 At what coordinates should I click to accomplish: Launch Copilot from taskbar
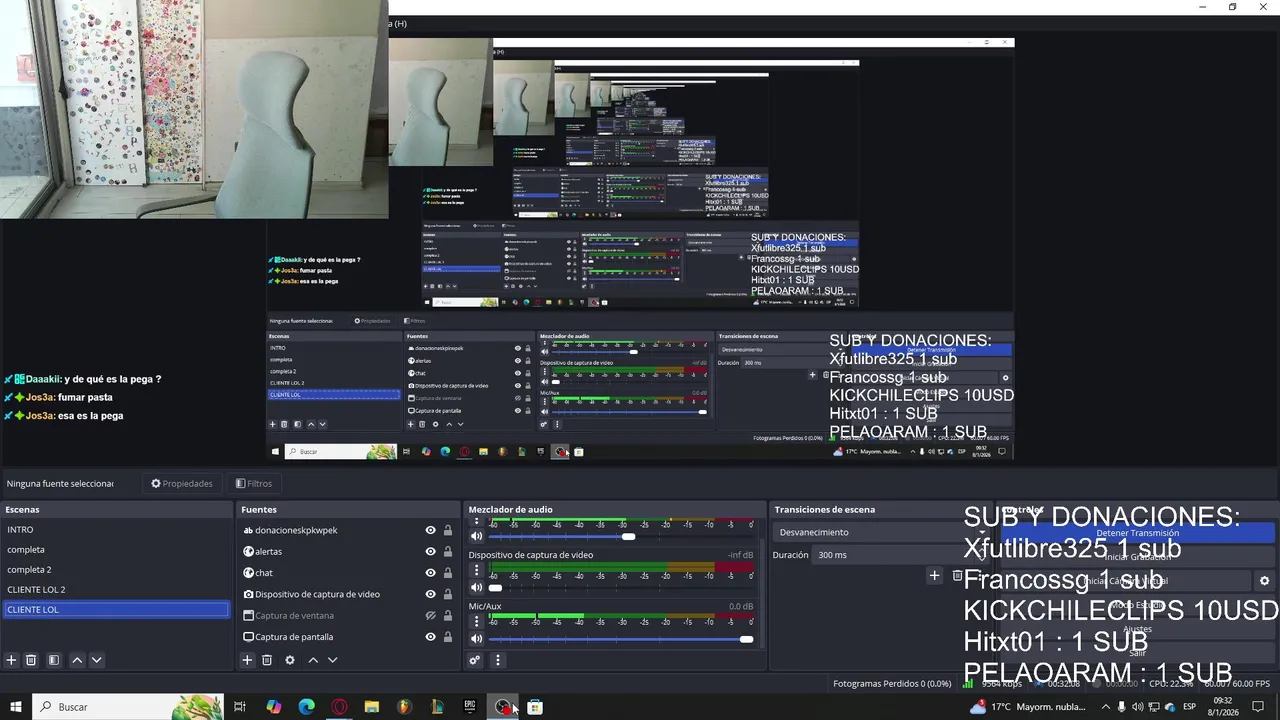(274, 707)
